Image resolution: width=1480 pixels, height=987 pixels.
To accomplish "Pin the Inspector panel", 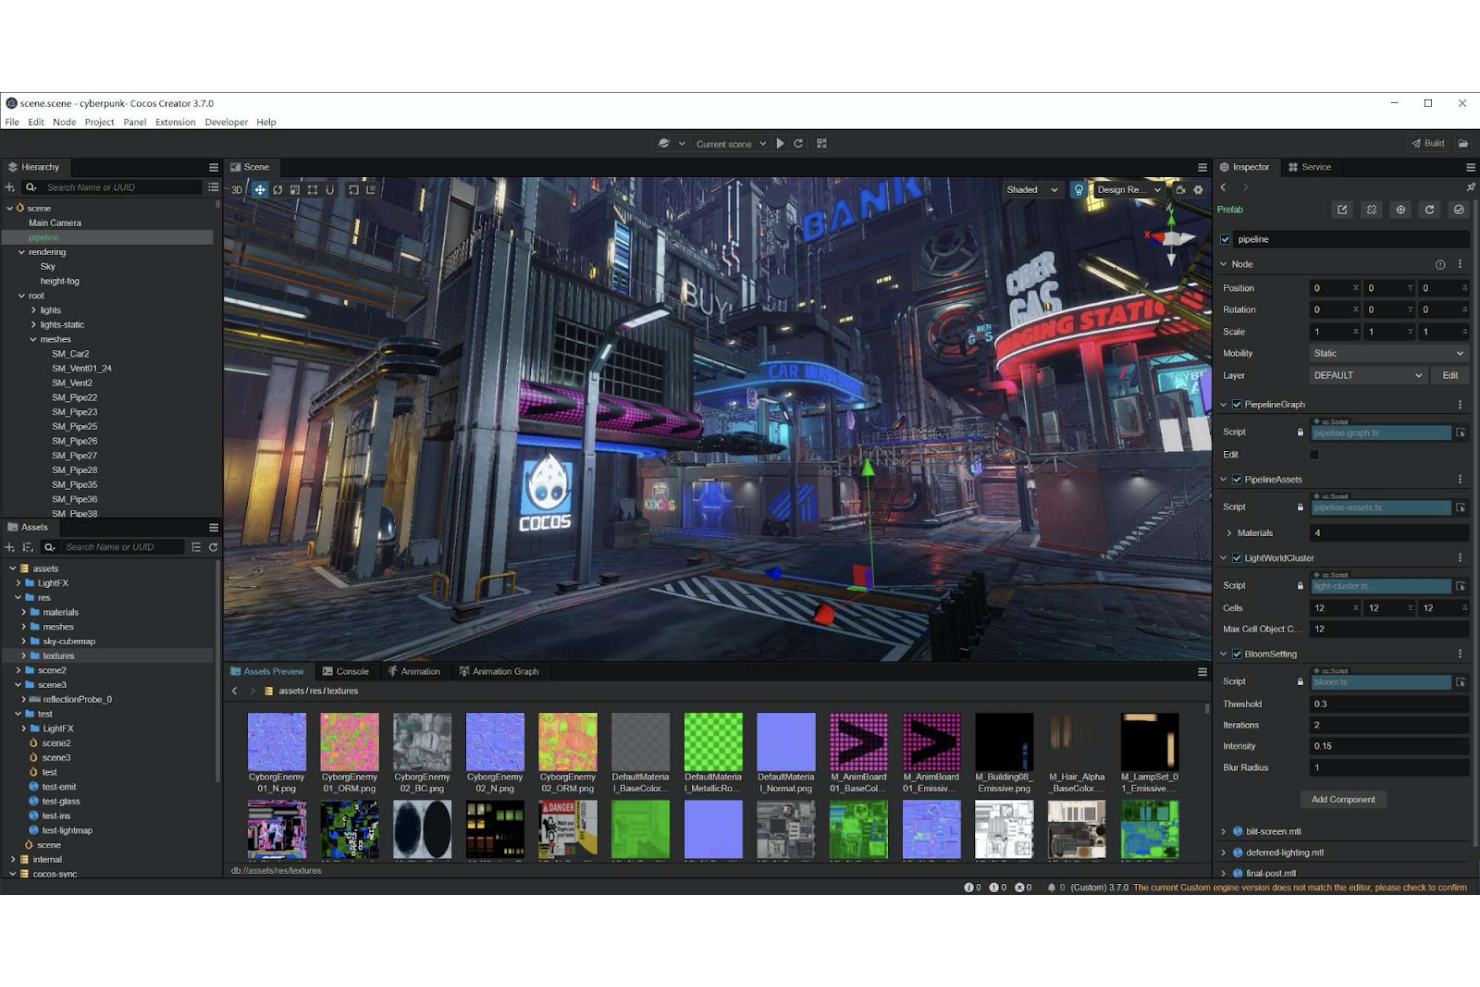I will tap(1471, 186).
